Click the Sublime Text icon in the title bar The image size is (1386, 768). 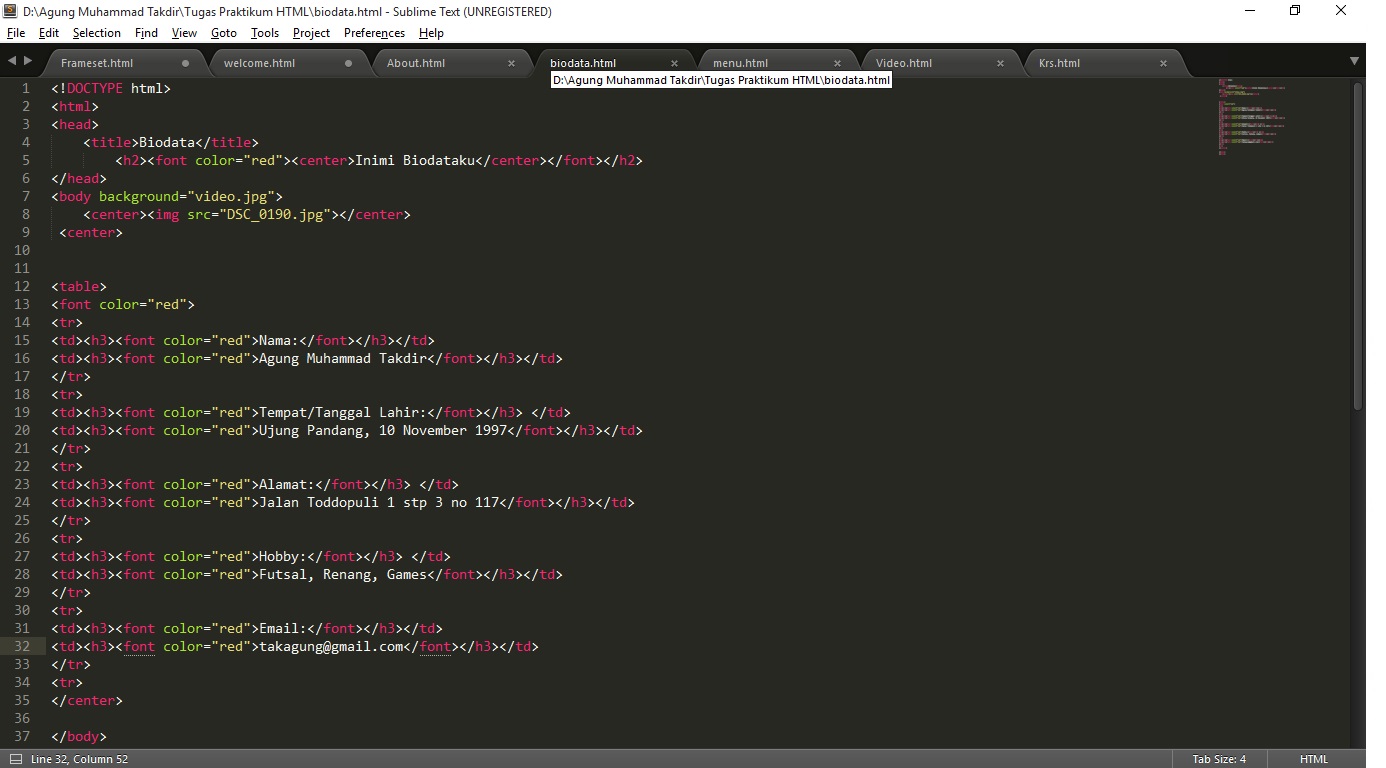click(x=10, y=11)
